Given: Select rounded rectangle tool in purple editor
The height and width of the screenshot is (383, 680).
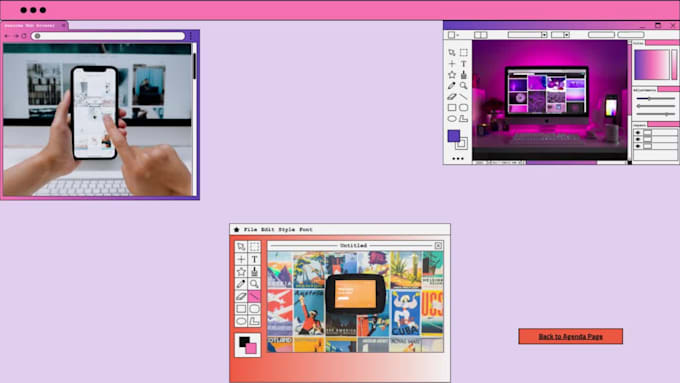Looking at the screenshot, I should 464,107.
